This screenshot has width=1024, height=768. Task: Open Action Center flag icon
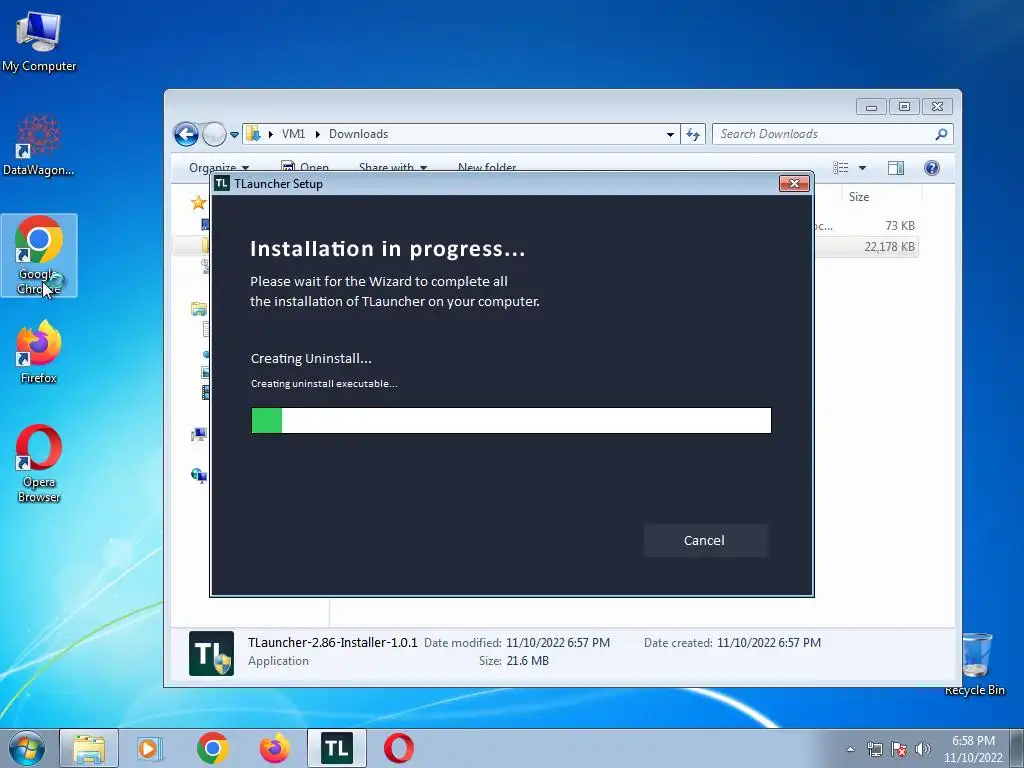899,749
